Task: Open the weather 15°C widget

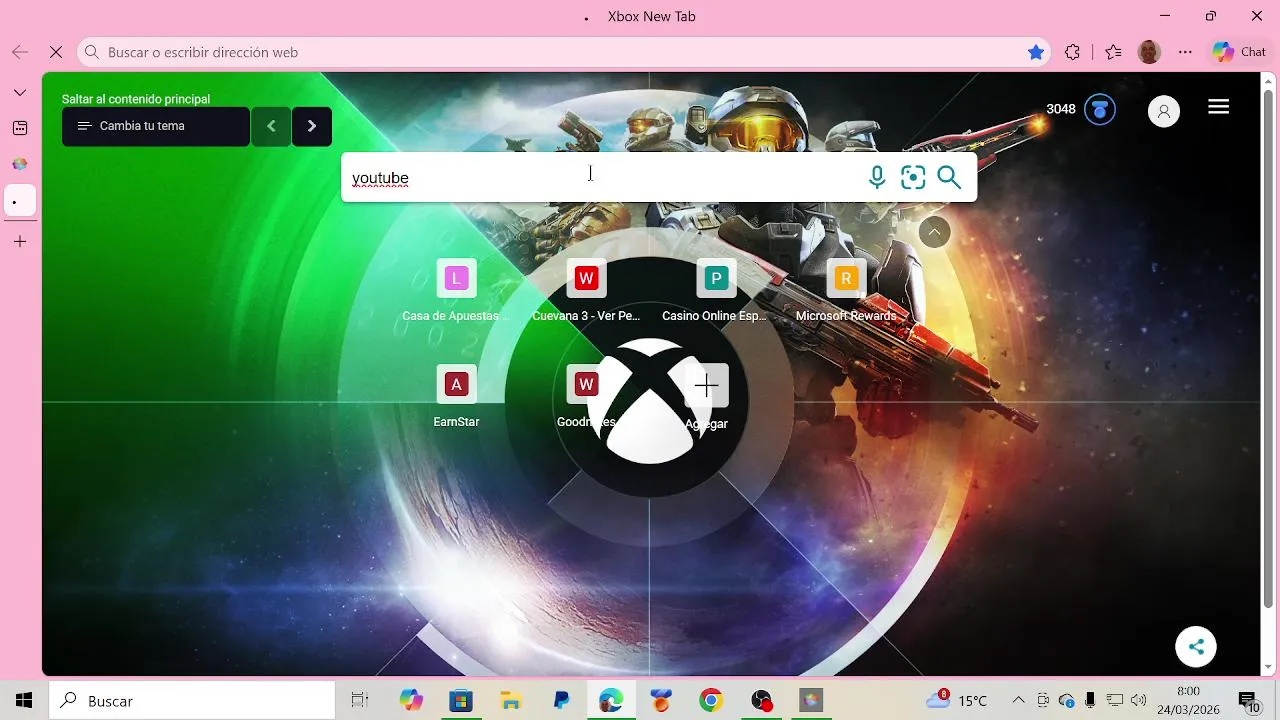Action: [957, 700]
